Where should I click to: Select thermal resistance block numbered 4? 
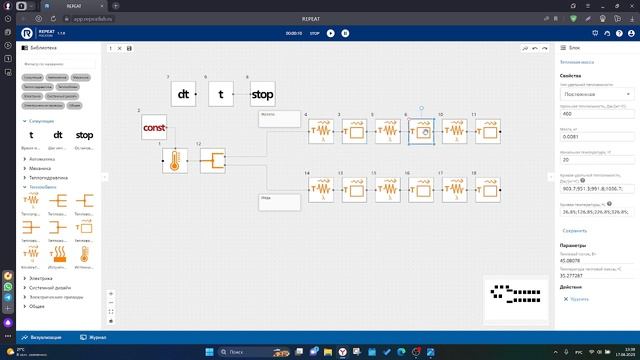[x=321, y=131]
